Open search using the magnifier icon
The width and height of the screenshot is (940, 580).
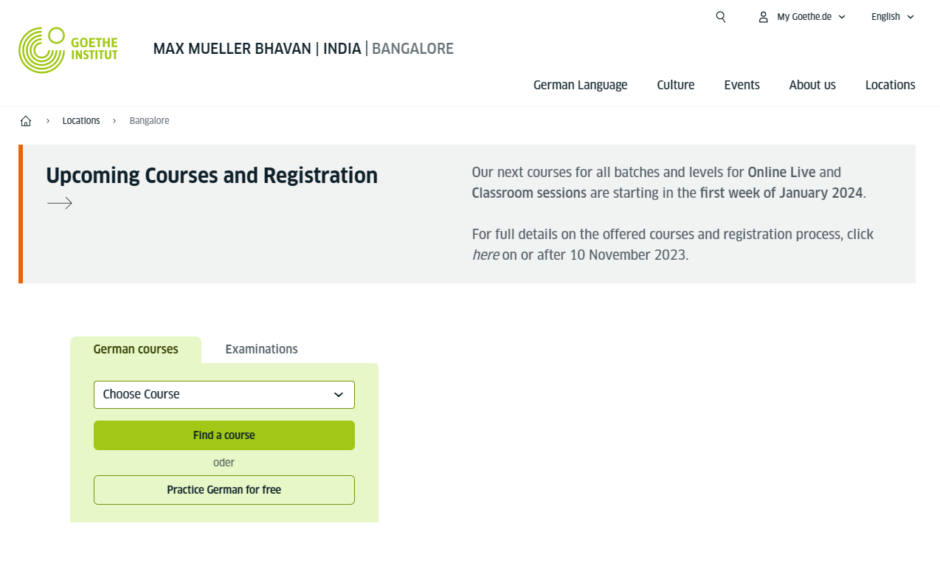(720, 17)
